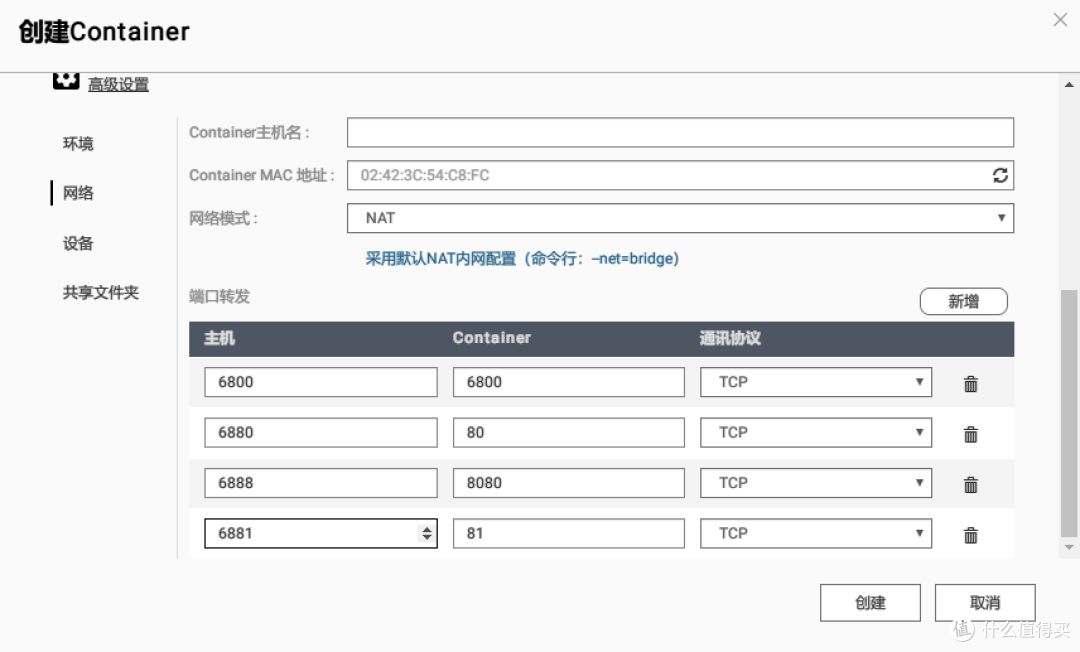This screenshot has width=1080, height=652.
Task: Click the stepper arrows on host port 6881
Action: coord(427,534)
